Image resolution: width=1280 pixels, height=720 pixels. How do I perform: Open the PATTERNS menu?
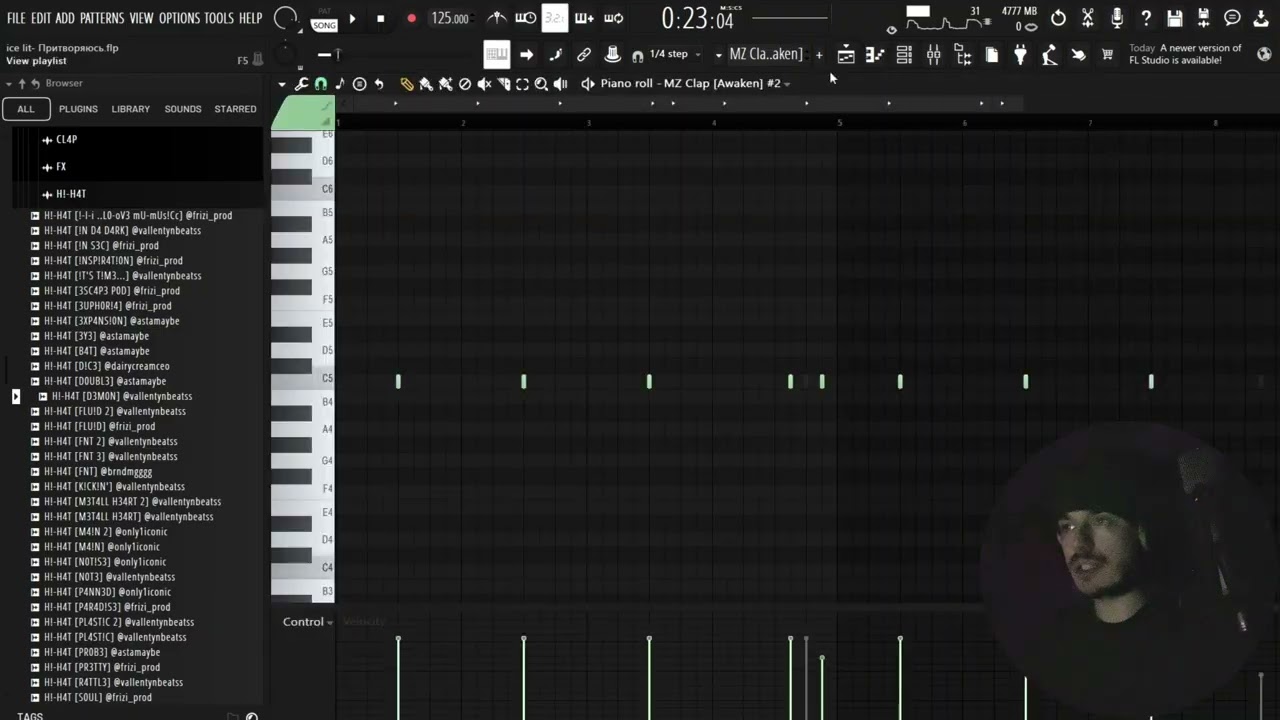(x=102, y=18)
